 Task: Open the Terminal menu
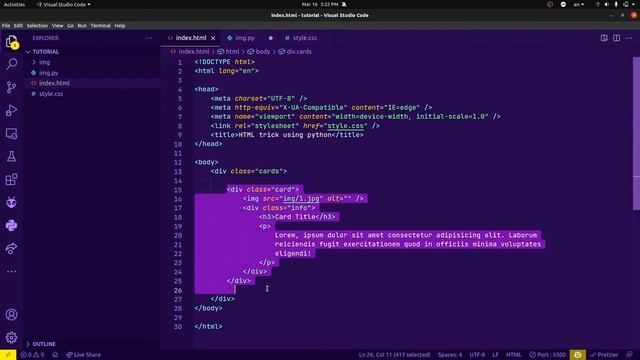click(x=100, y=26)
